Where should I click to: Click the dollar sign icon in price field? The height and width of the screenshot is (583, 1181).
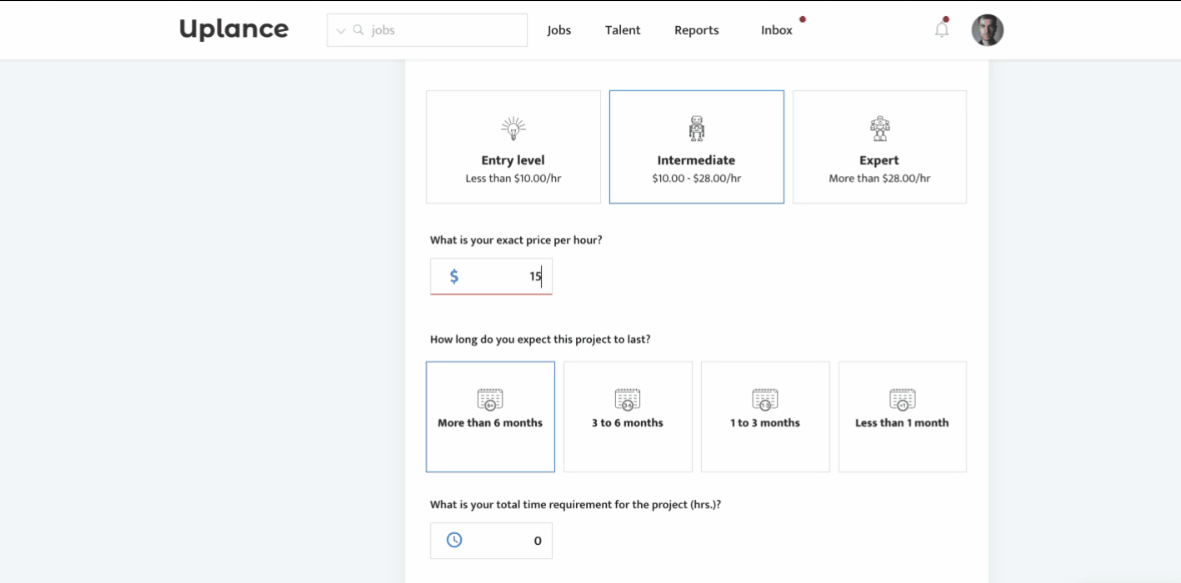tap(454, 276)
